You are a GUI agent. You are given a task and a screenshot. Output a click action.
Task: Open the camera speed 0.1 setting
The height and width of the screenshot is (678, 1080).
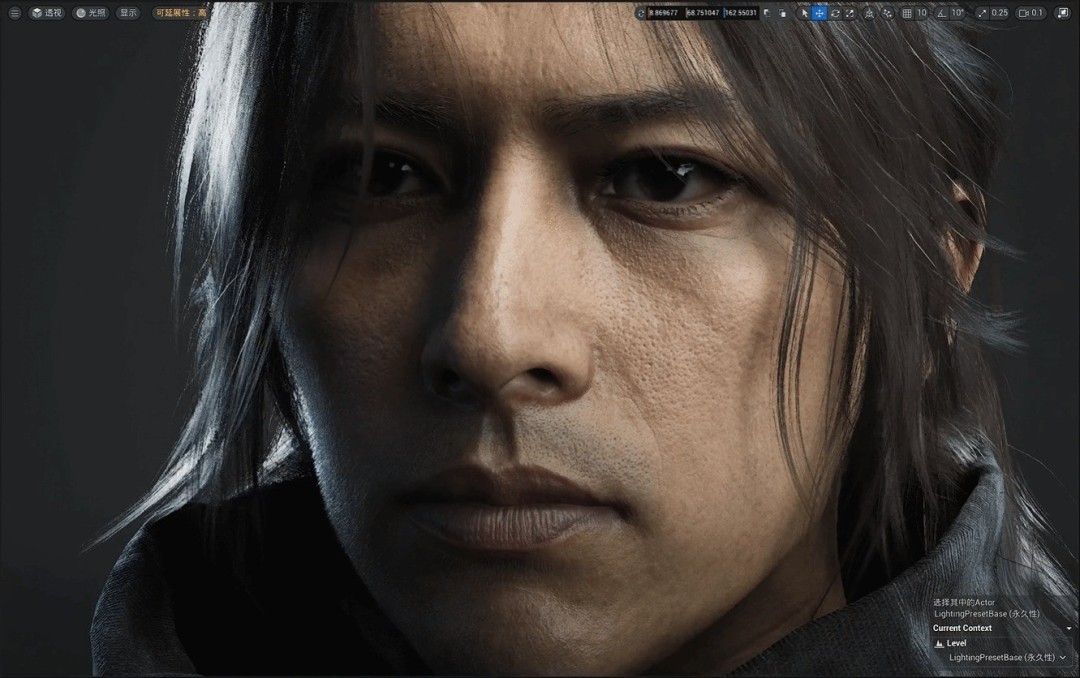click(1030, 13)
